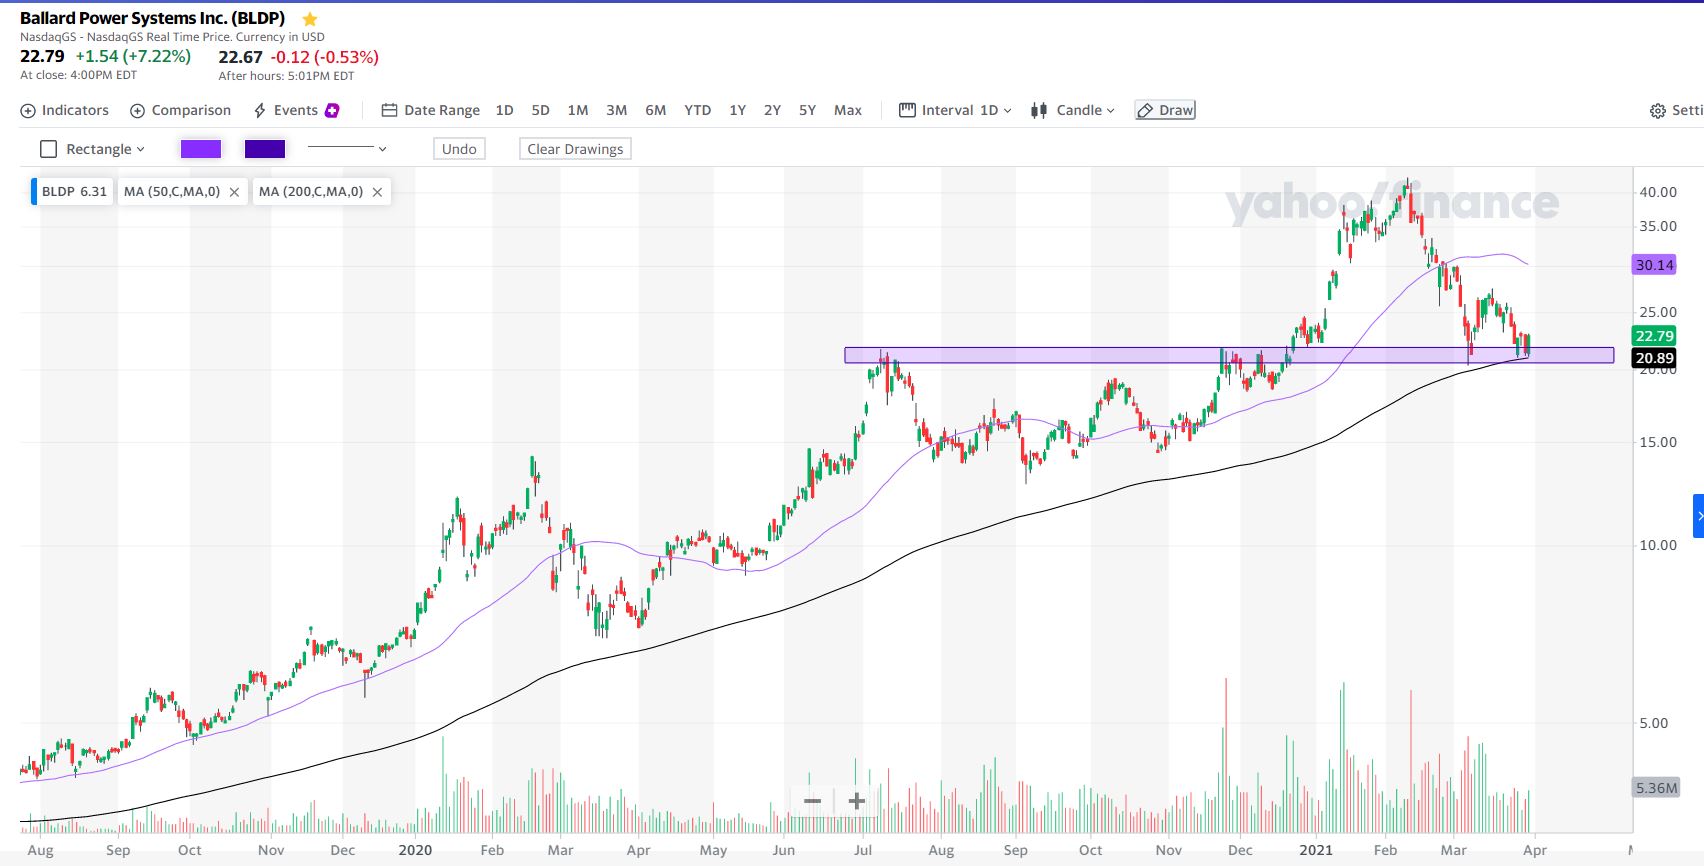Click the Date Range calendar icon
The height and width of the screenshot is (866, 1704).
[x=390, y=110]
